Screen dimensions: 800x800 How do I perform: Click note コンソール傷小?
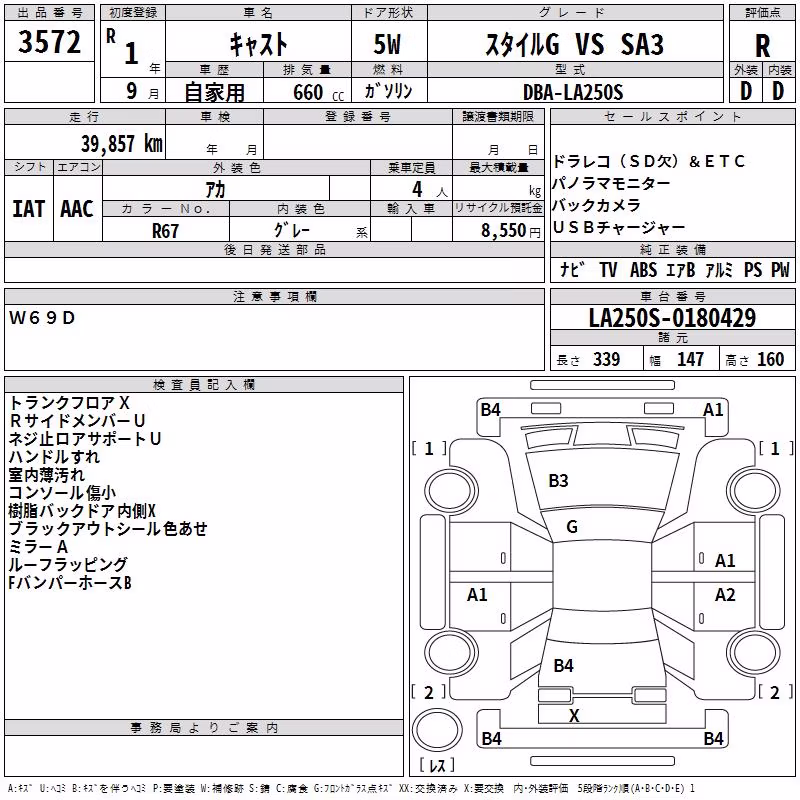(62, 493)
